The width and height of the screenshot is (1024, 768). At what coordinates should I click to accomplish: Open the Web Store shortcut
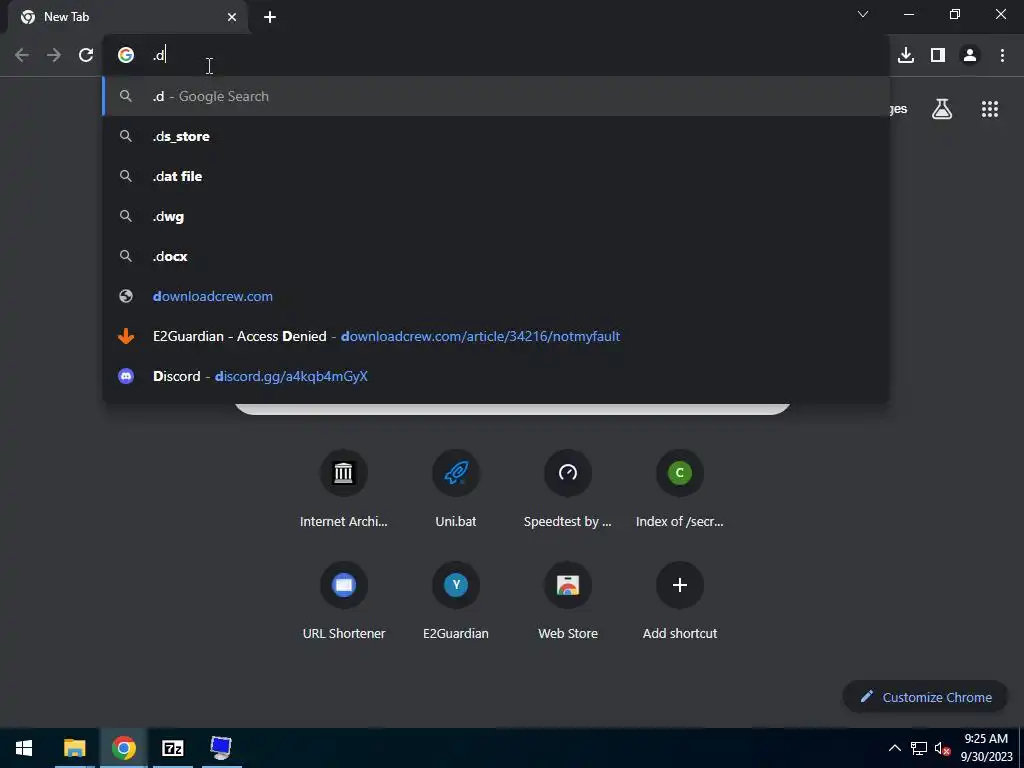568,601
